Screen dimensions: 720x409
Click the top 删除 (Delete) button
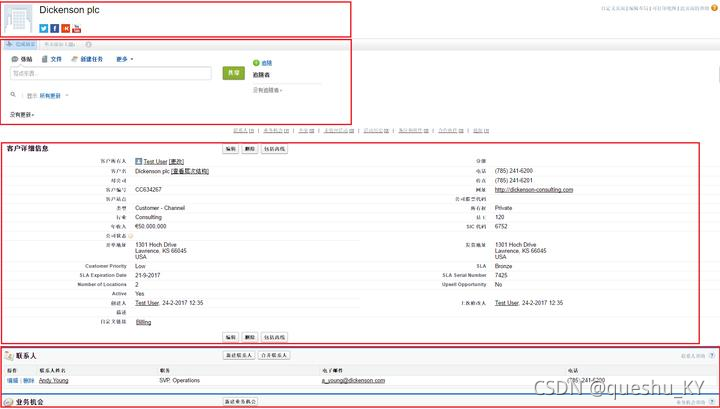[250, 149]
